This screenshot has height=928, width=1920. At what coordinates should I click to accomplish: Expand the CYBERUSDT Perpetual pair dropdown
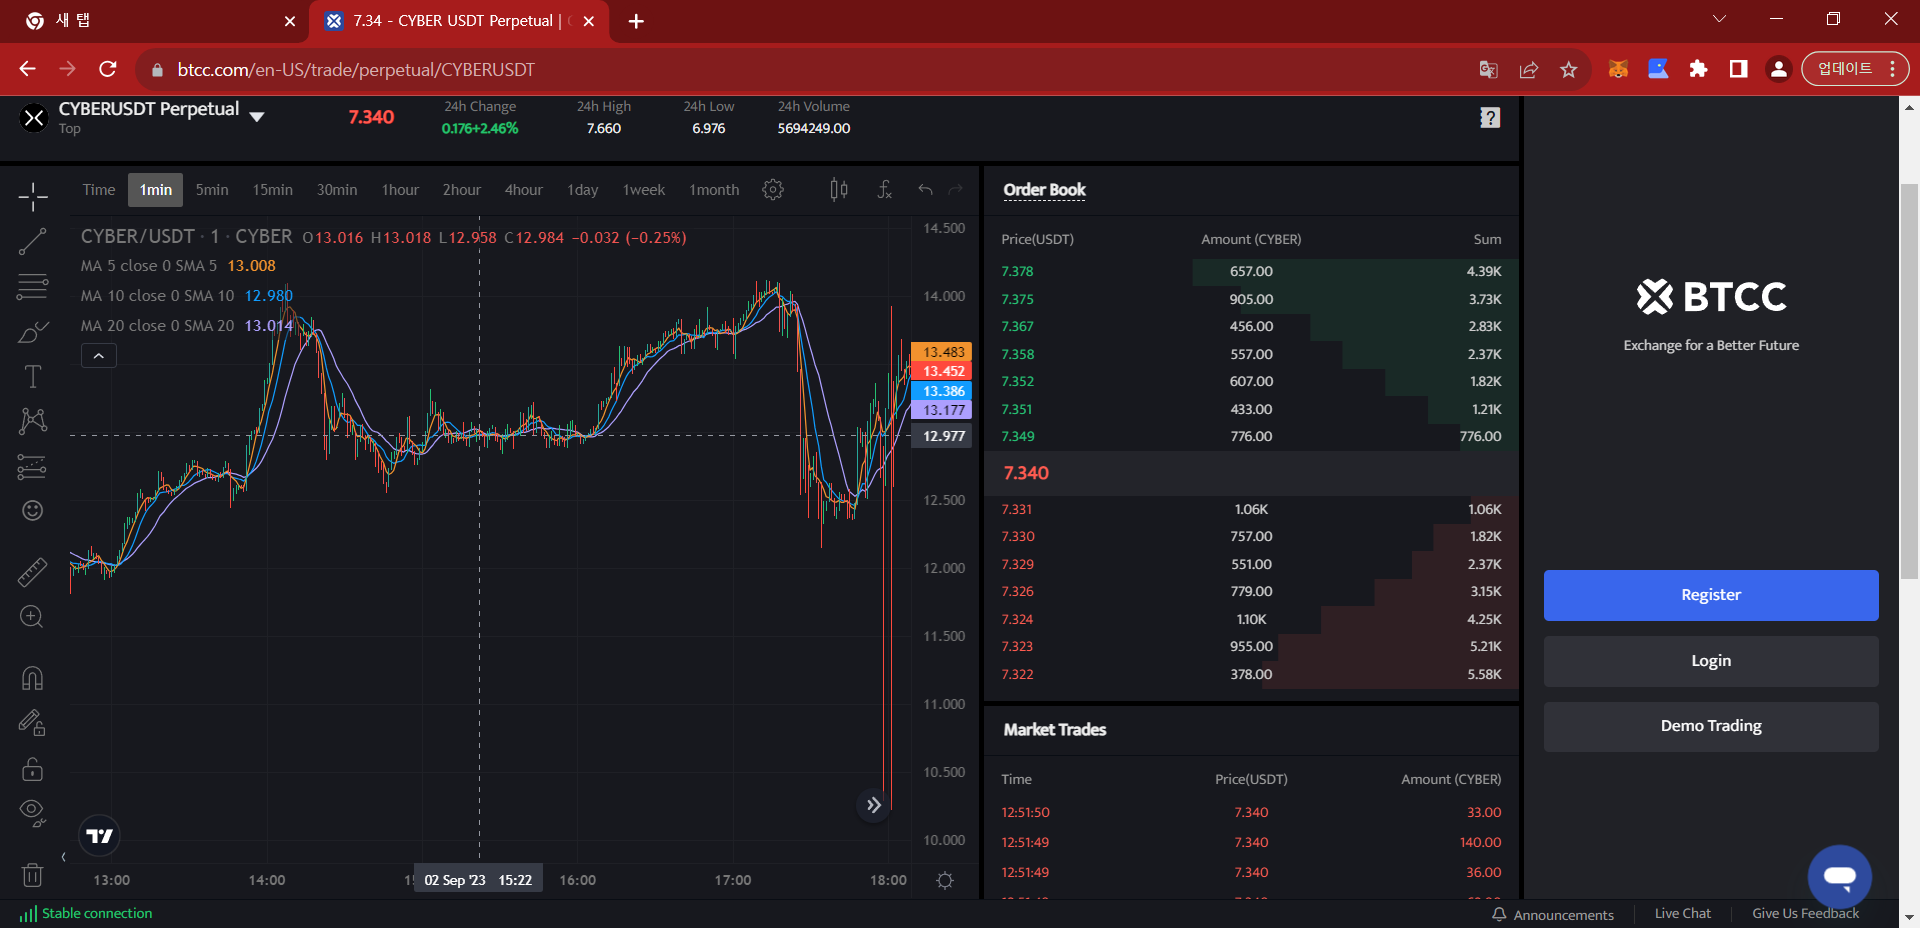point(257,117)
